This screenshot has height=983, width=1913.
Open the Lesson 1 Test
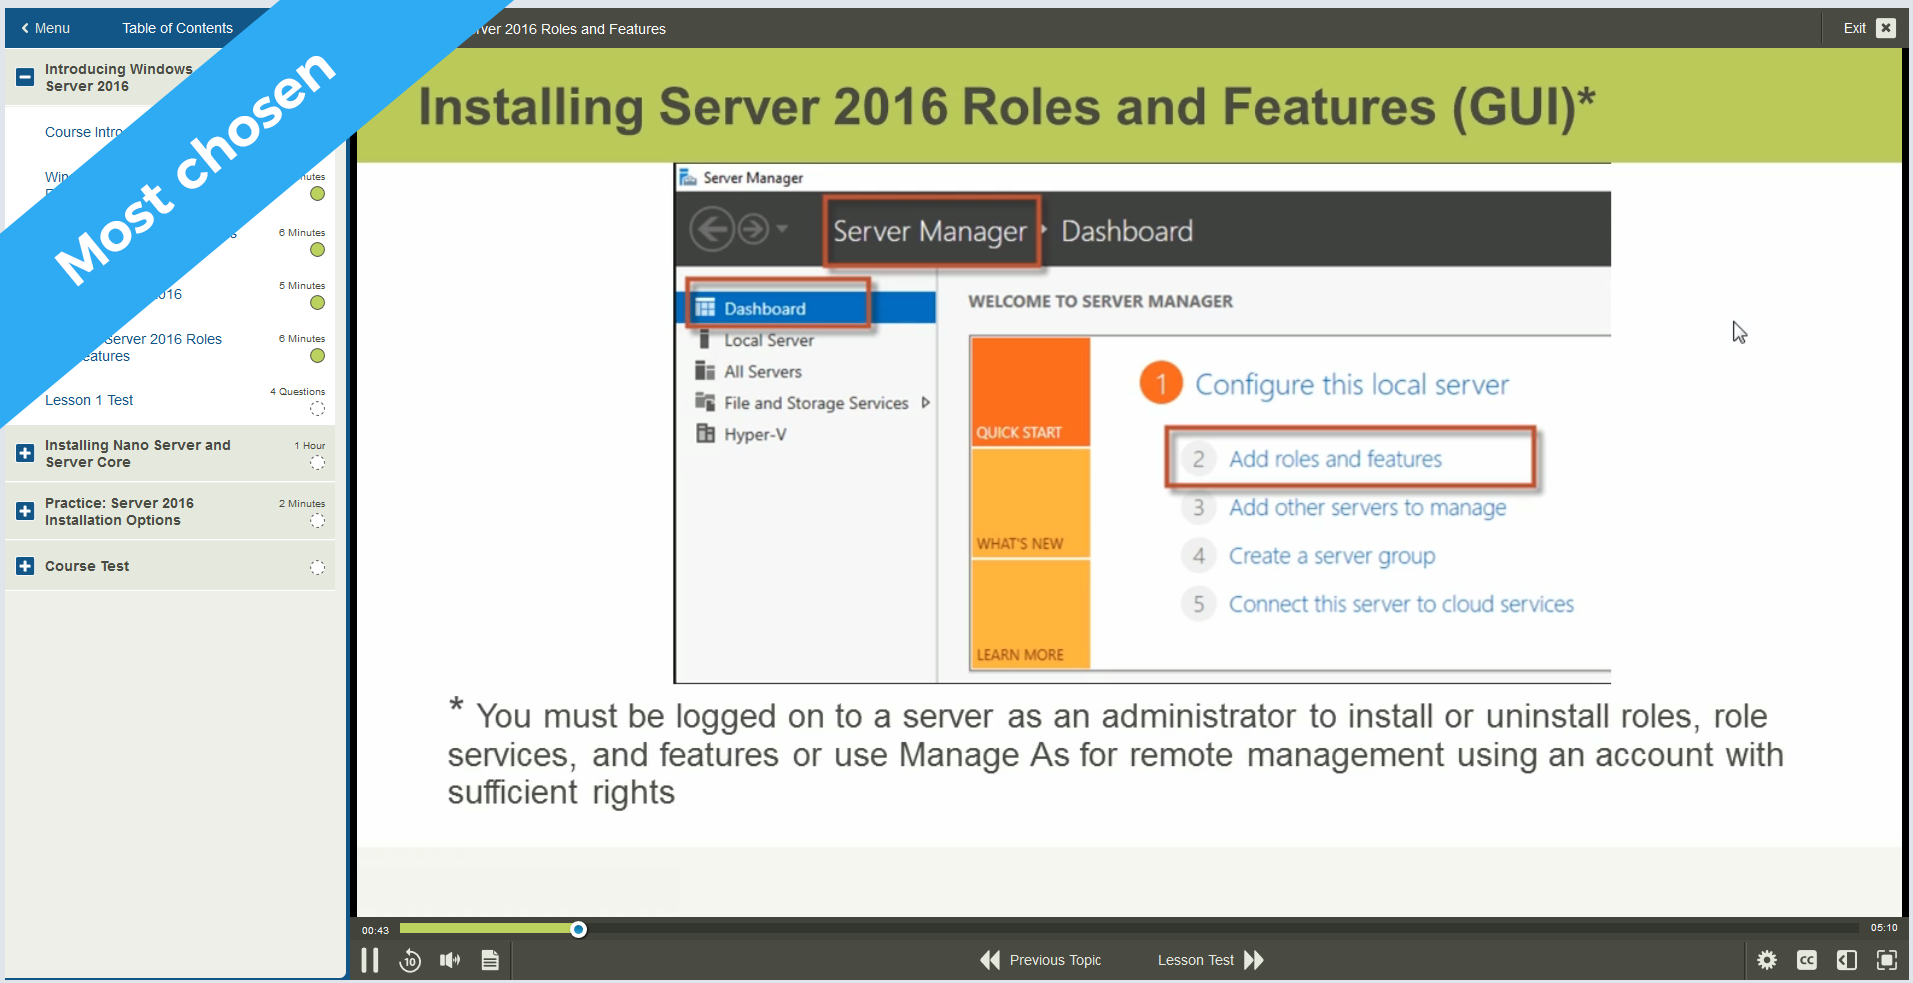pos(89,400)
